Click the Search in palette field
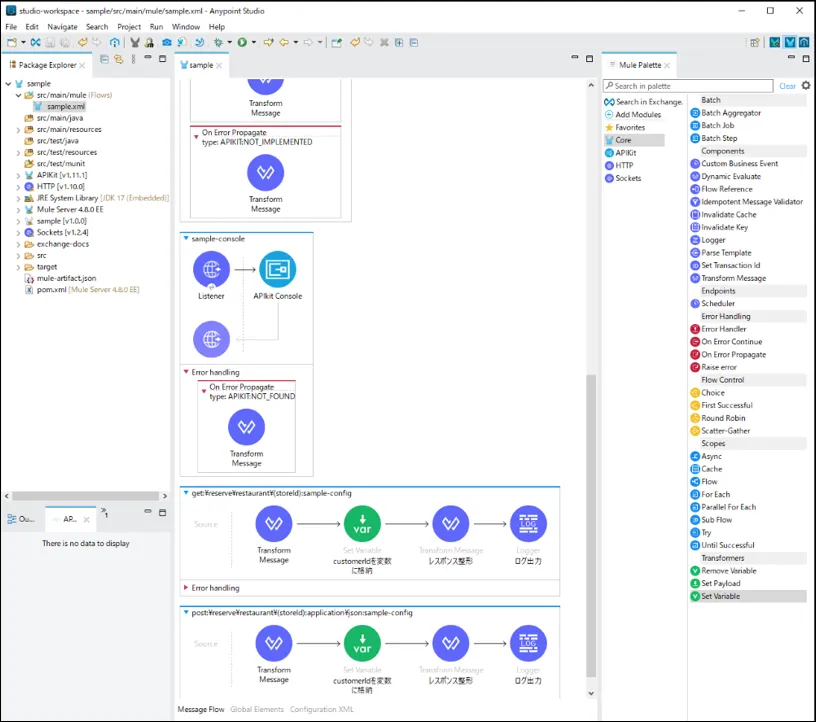The image size is (816, 722). click(x=688, y=86)
